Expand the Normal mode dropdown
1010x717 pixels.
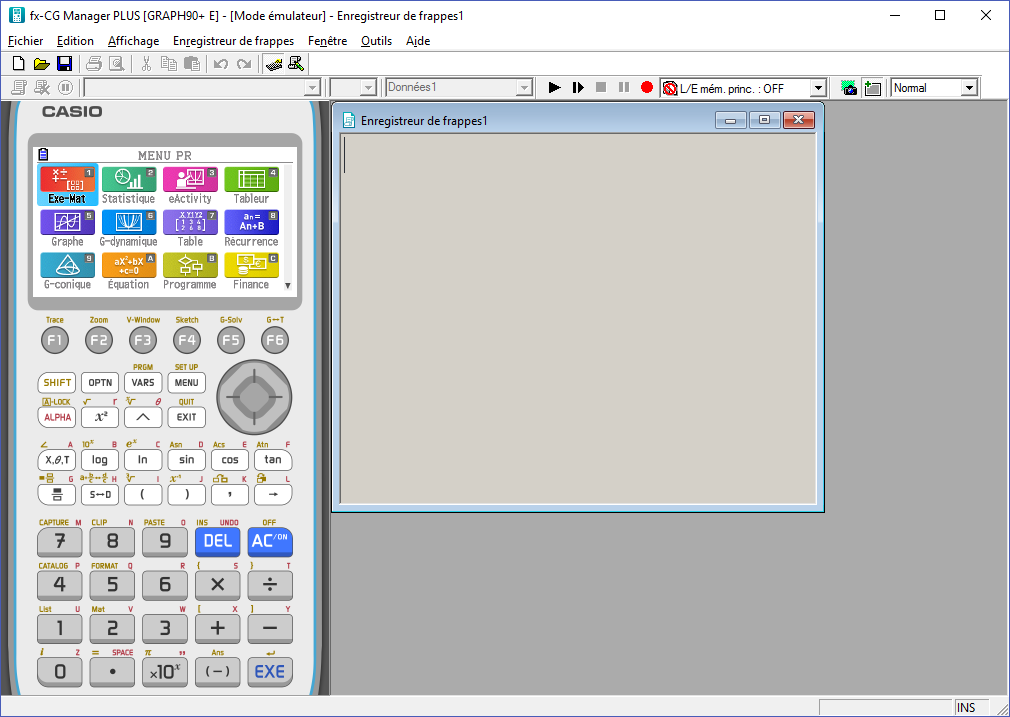pyautogui.click(x=969, y=88)
